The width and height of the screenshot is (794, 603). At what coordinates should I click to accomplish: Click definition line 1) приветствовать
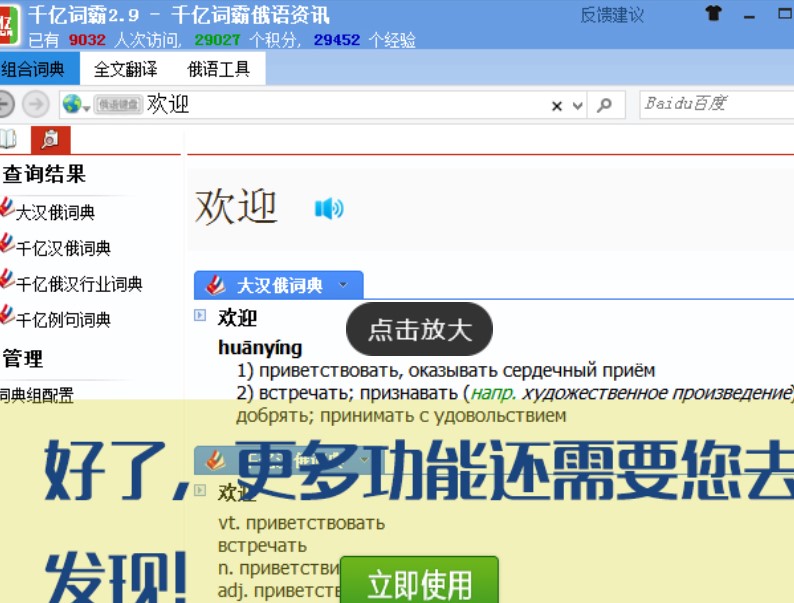(446, 370)
